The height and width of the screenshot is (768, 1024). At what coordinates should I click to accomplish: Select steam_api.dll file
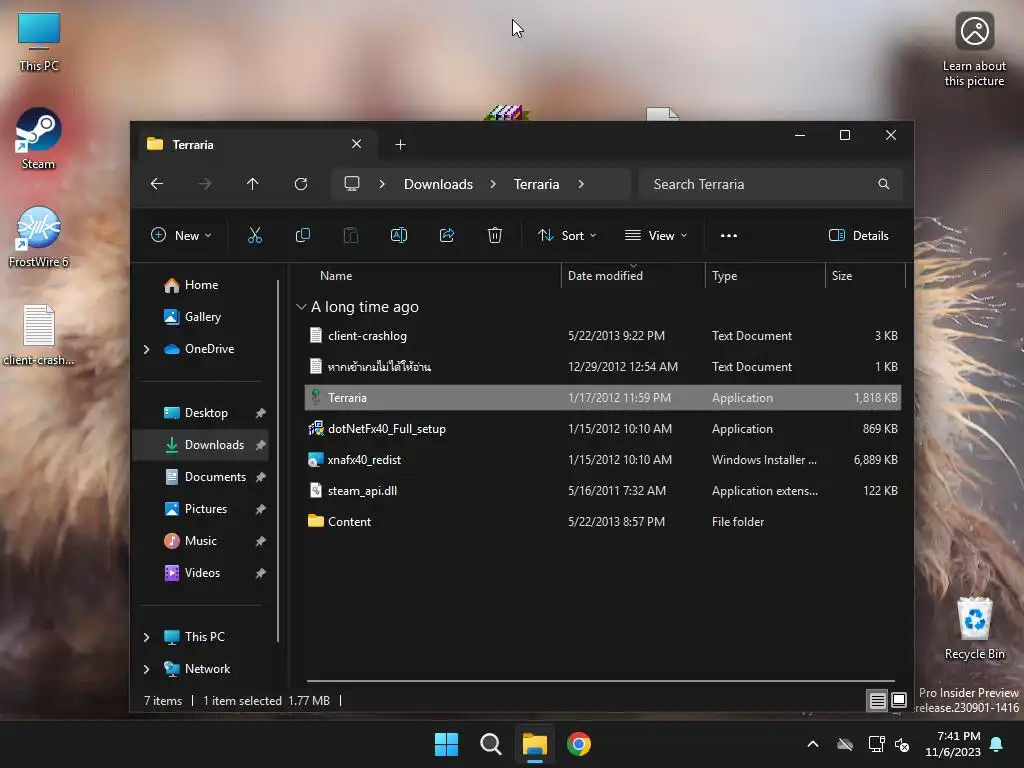[x=603, y=490]
